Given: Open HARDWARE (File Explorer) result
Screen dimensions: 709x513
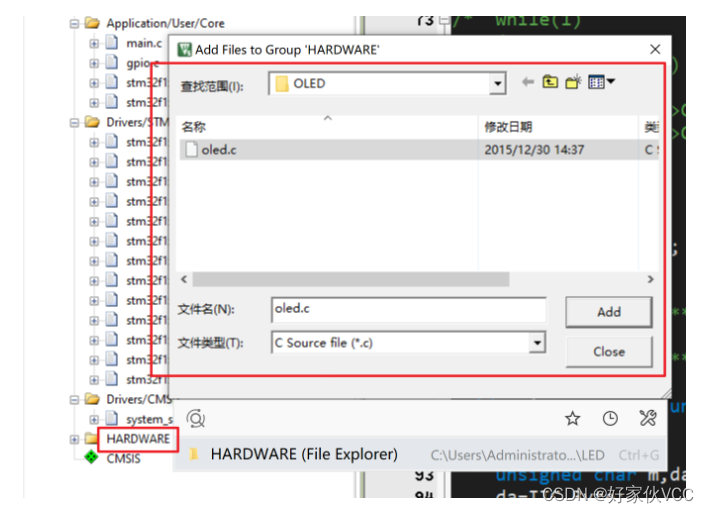Looking at the screenshot, I should (420, 454).
